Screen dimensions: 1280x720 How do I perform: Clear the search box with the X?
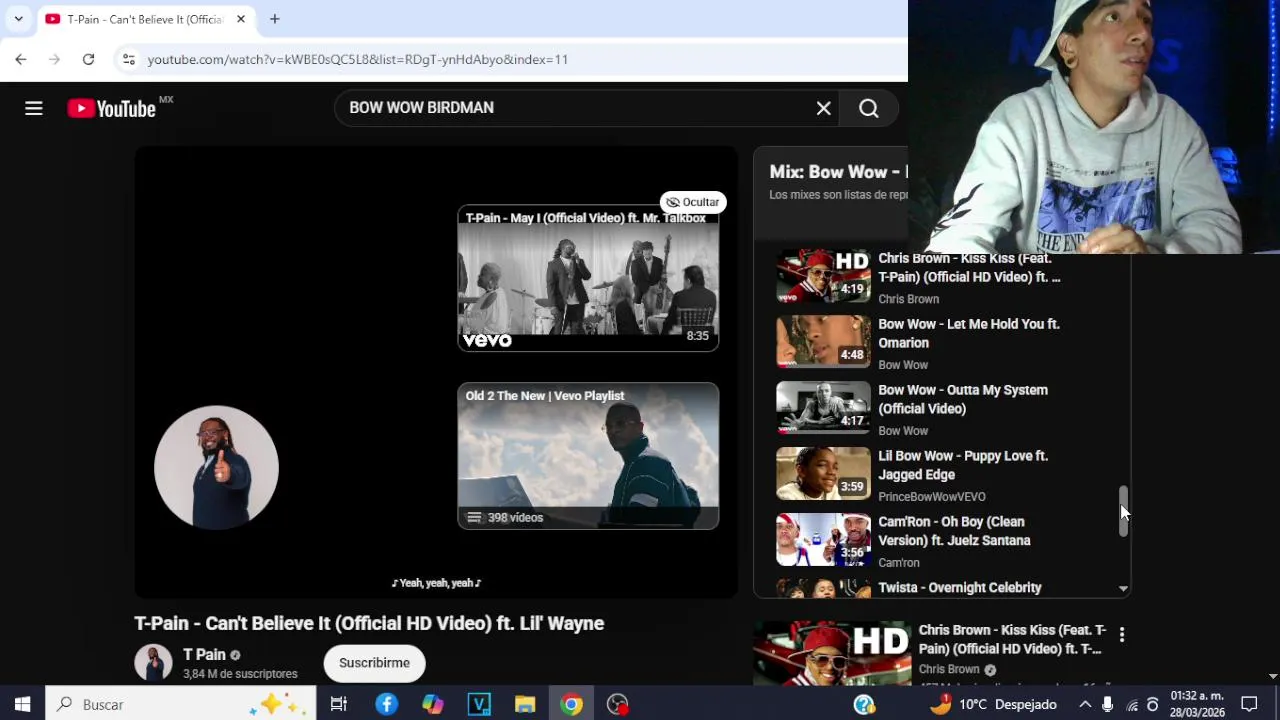(823, 108)
